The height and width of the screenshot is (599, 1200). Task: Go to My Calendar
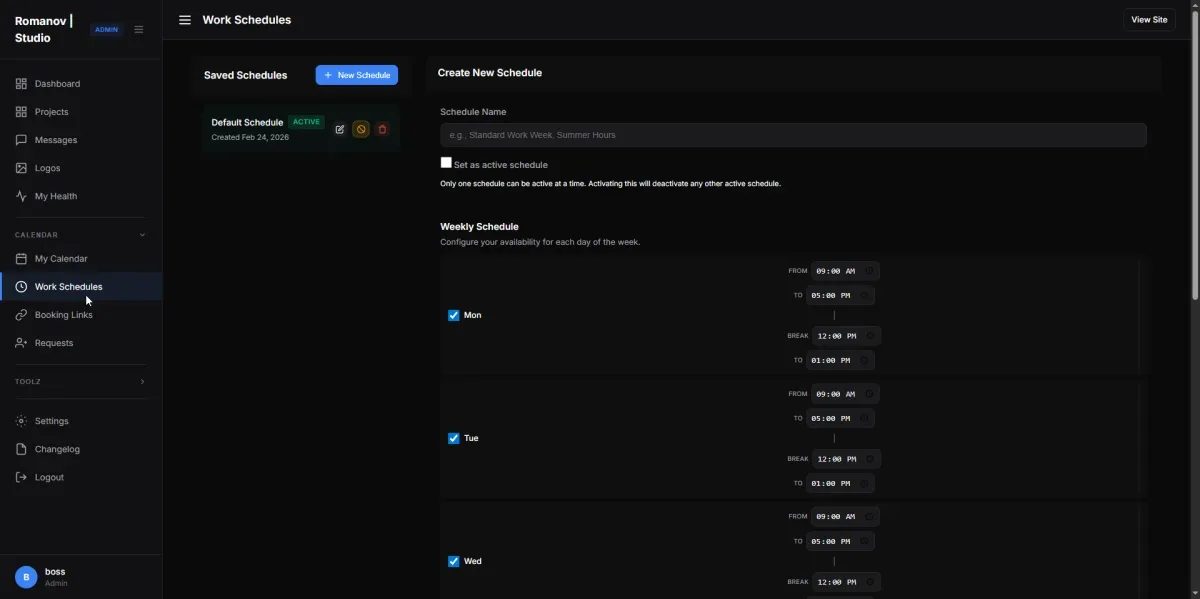pyautogui.click(x=61, y=259)
